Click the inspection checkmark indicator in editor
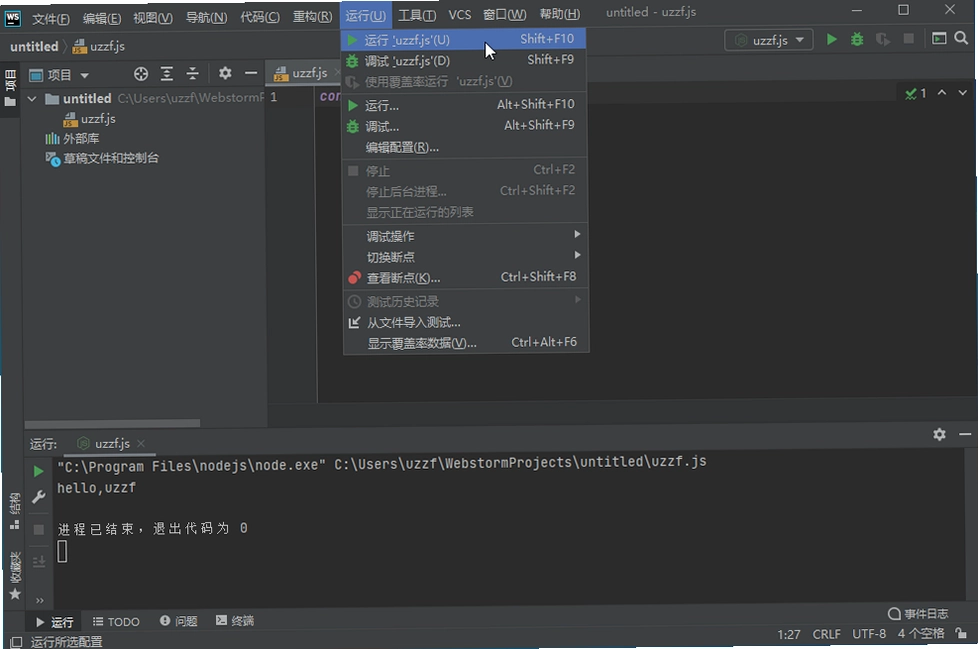978x649 pixels. 916,94
